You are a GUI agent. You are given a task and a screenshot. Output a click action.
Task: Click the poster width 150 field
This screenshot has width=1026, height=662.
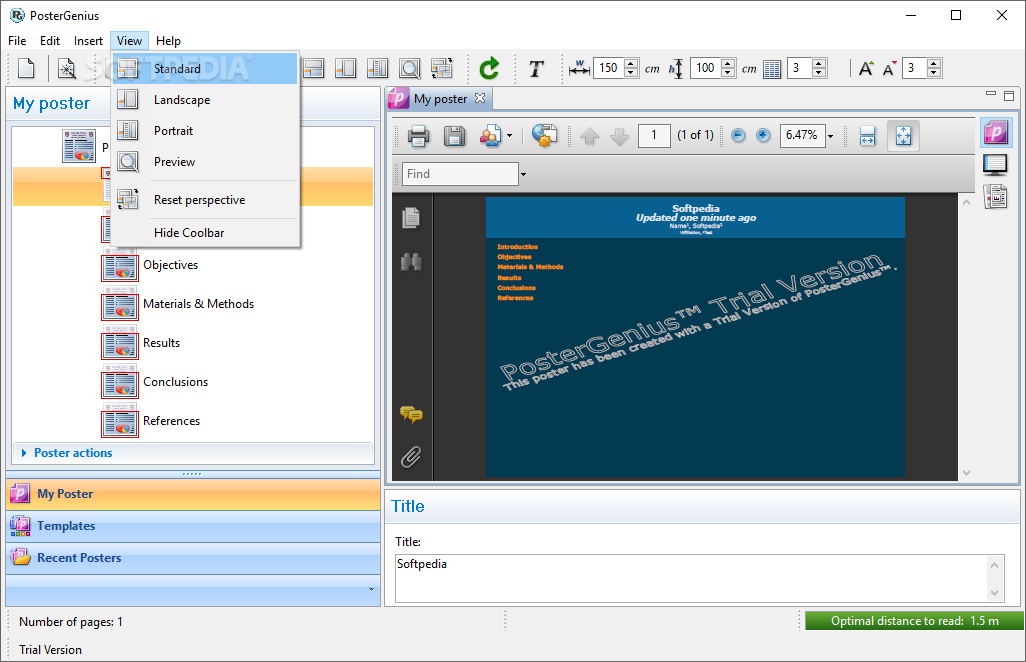(609, 68)
